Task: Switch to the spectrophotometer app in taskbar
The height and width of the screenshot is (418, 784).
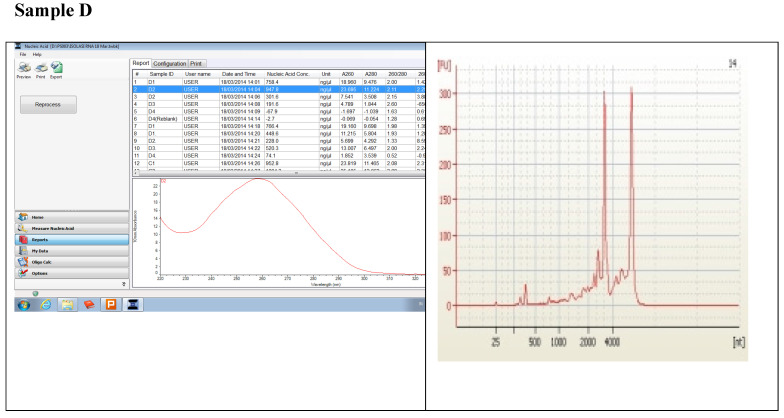Action: click(x=132, y=304)
